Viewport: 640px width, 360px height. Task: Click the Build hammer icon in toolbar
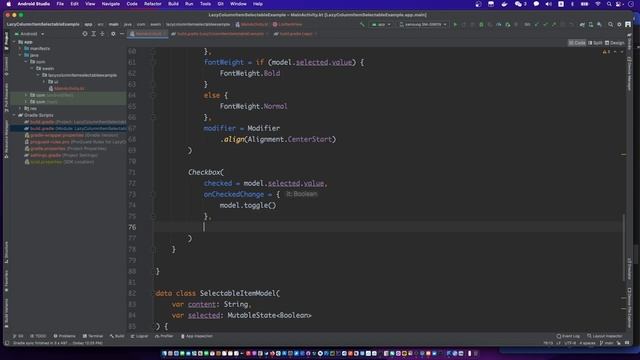[x=362, y=24]
